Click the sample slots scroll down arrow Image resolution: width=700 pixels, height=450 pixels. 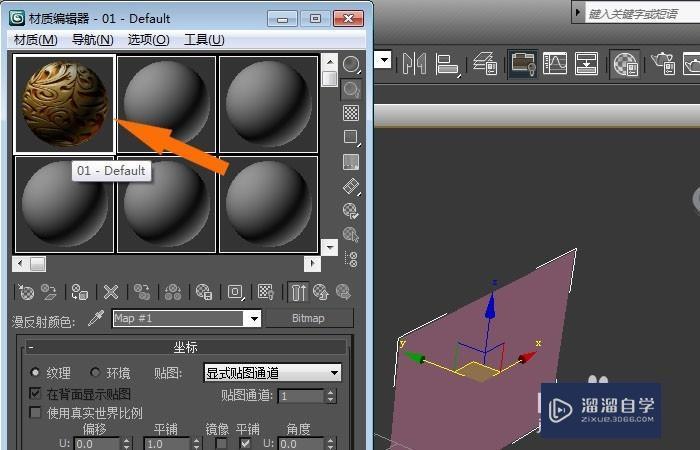[329, 247]
